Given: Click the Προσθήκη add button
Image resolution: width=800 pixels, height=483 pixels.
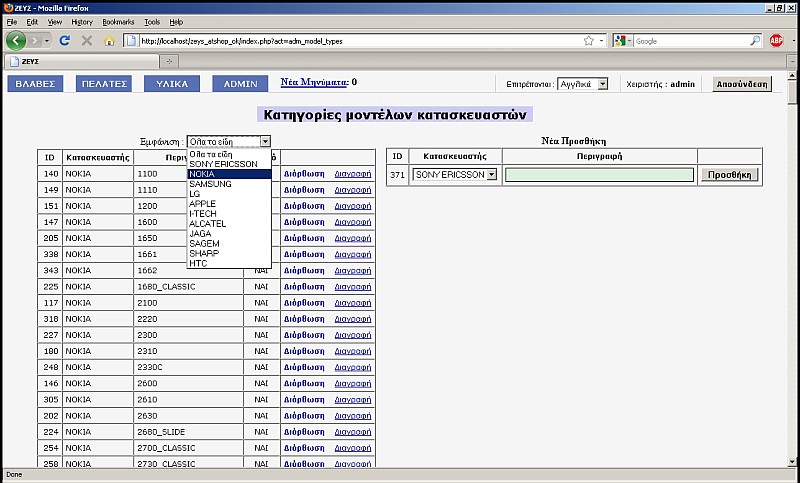Looking at the screenshot, I should click(x=730, y=175).
